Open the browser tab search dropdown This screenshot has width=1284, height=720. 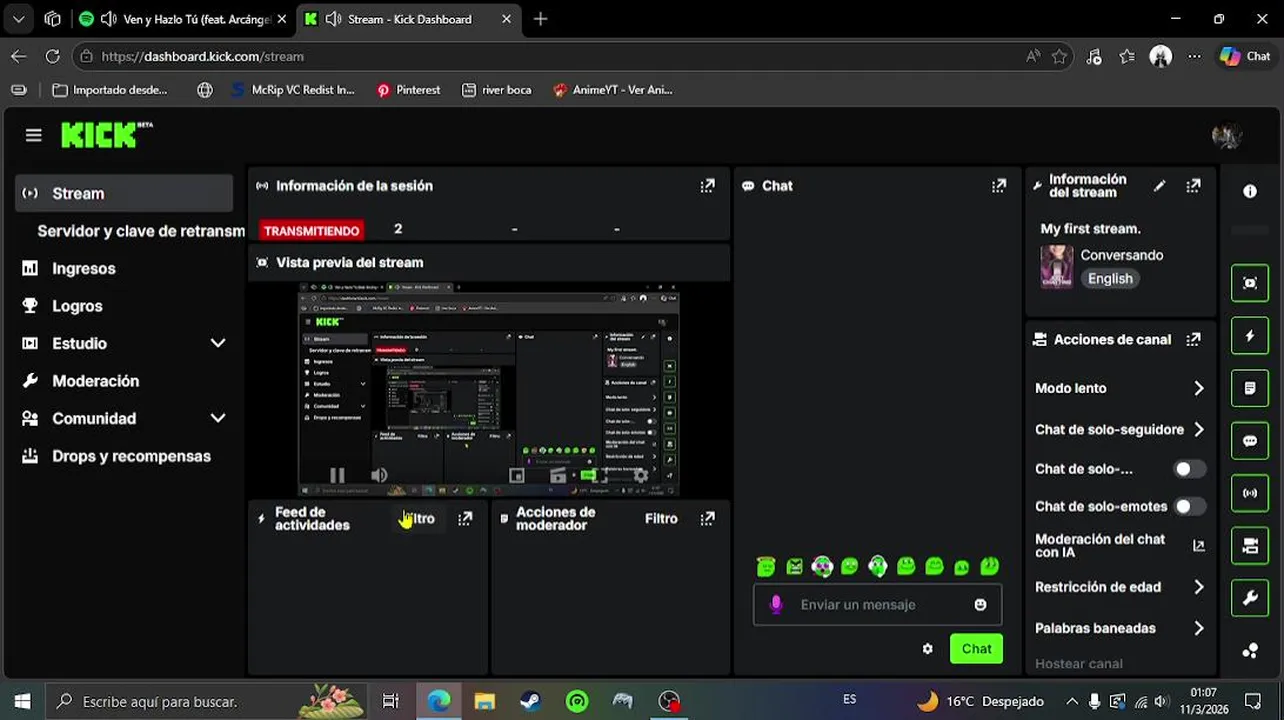point(18,19)
